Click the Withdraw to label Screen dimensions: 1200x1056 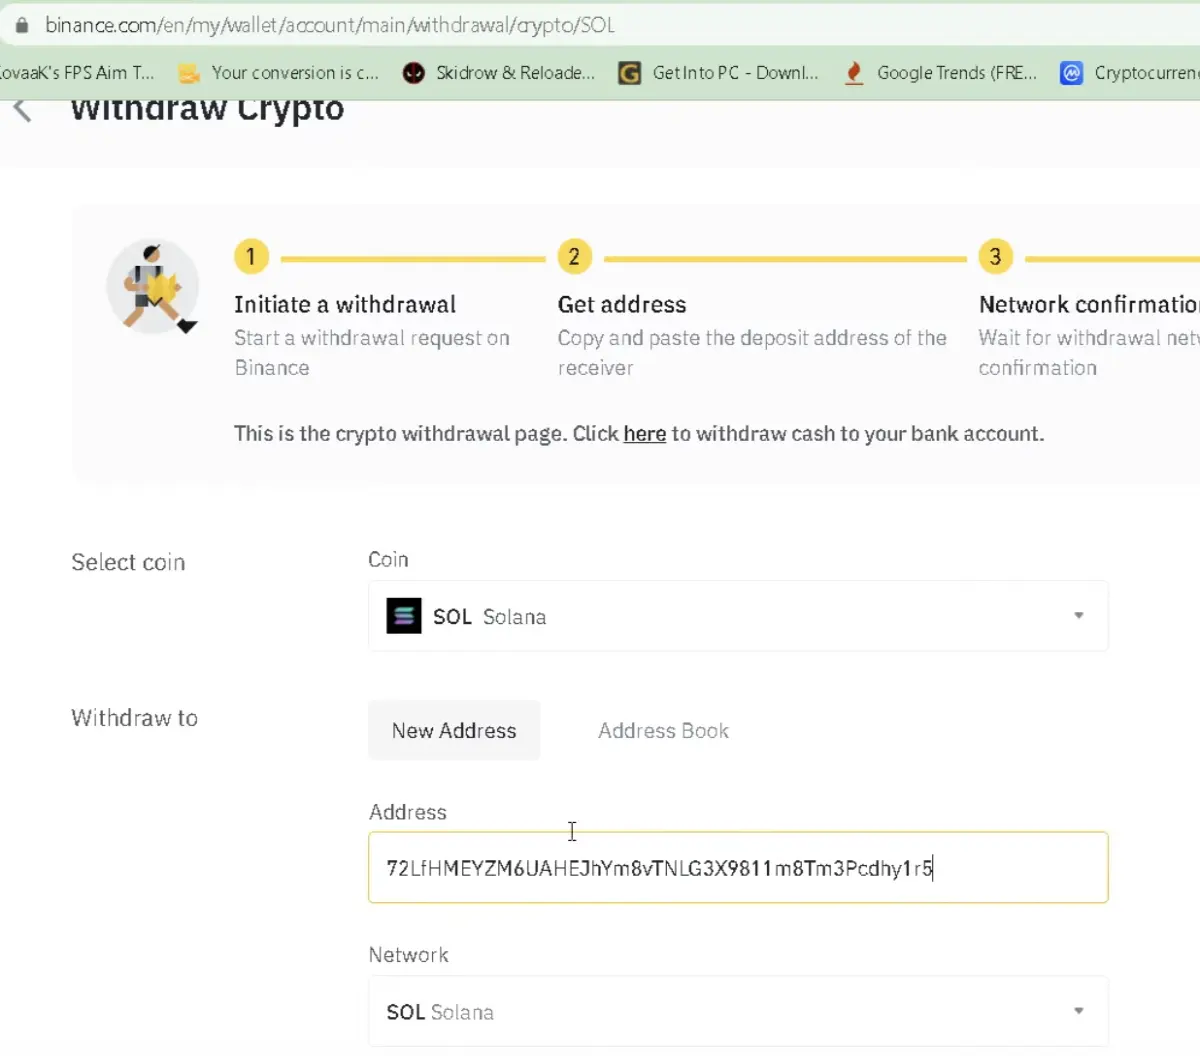pos(135,718)
